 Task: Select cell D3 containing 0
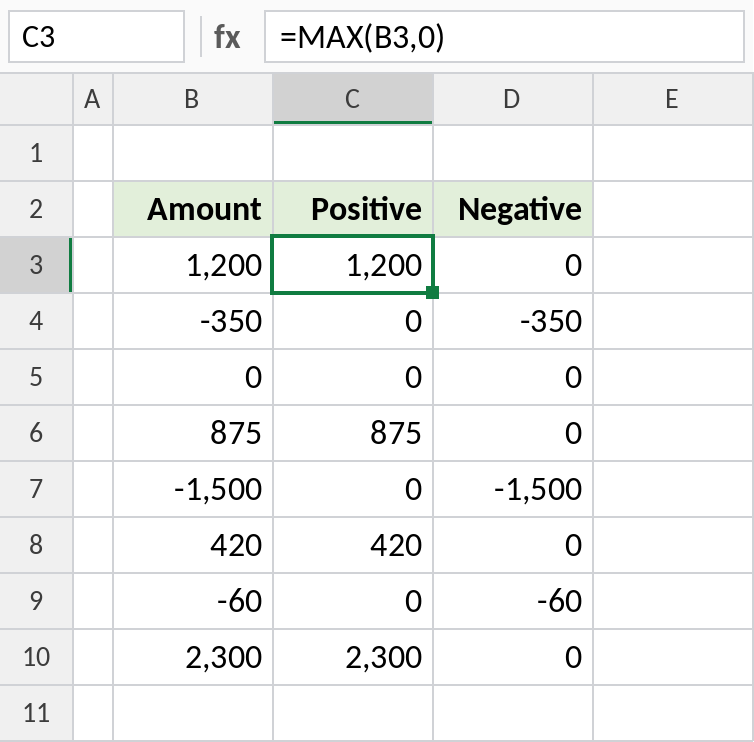point(513,265)
